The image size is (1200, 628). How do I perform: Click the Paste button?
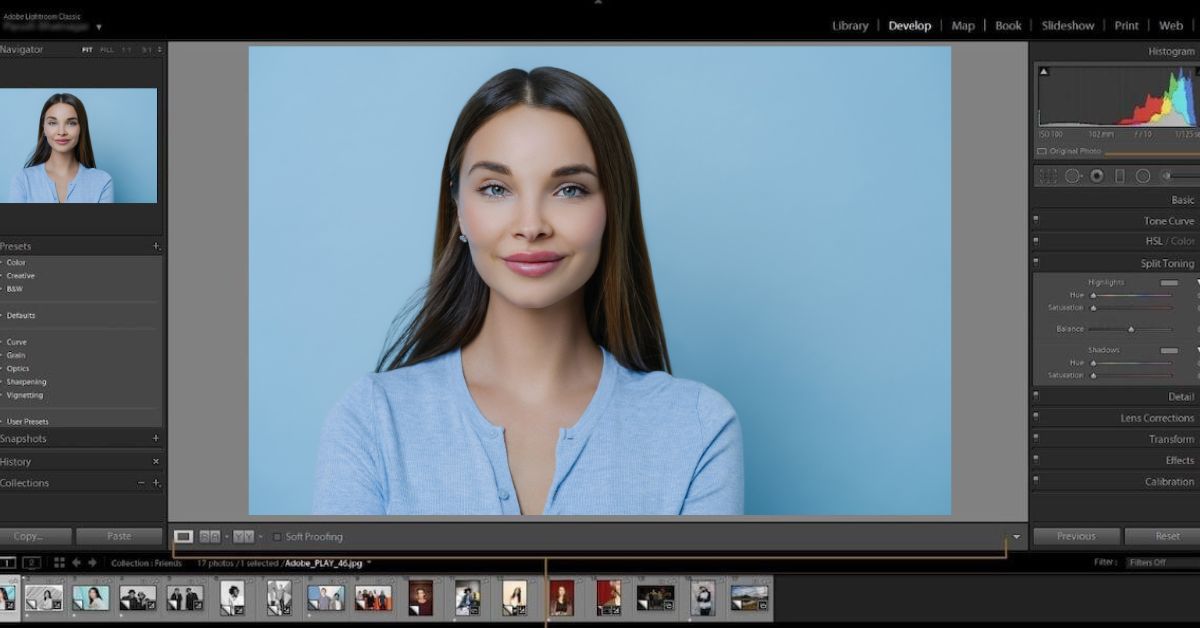click(119, 537)
